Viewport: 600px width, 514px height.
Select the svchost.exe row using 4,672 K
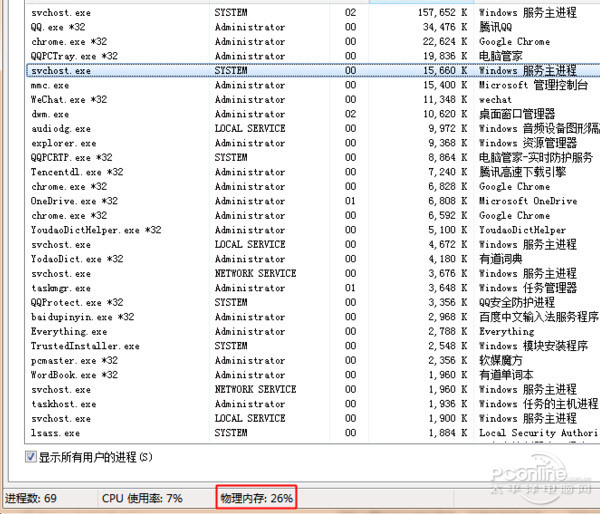point(313,245)
